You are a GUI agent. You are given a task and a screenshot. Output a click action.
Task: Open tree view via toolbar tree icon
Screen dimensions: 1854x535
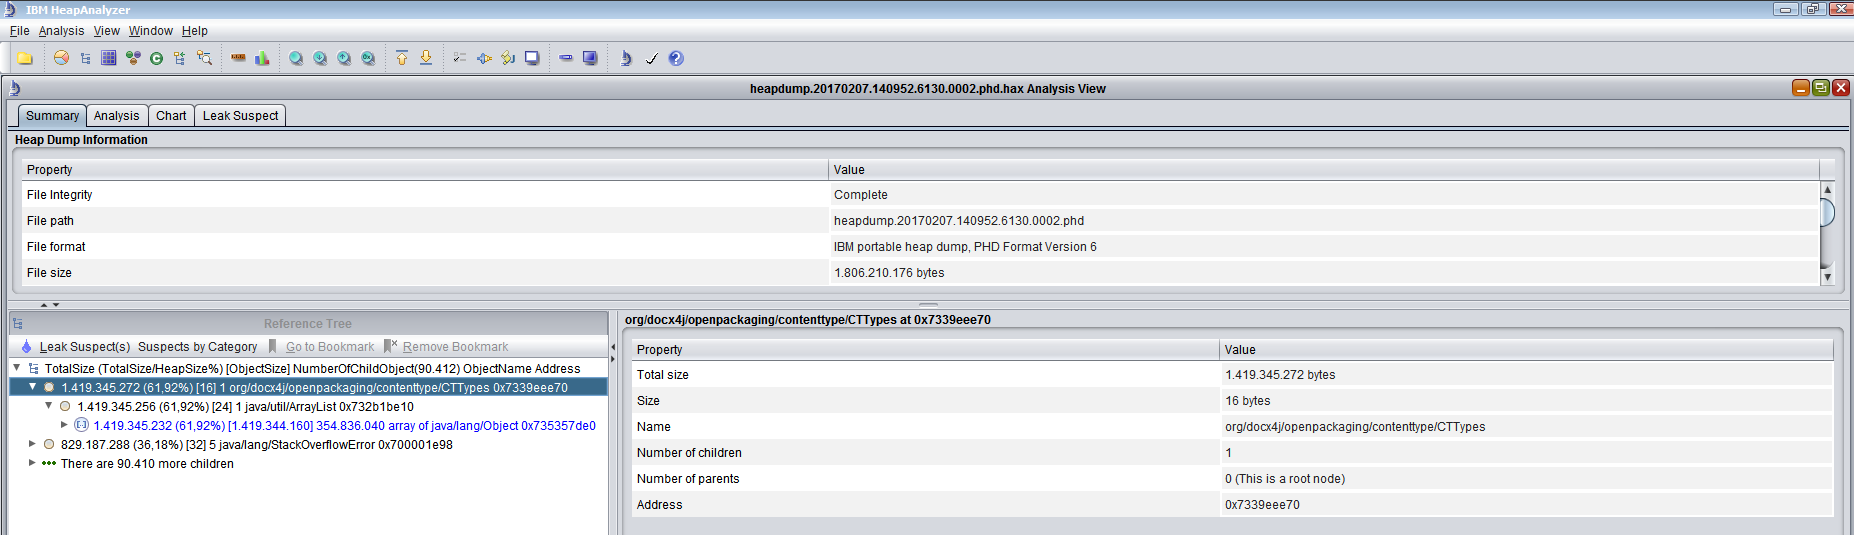pyautogui.click(x=86, y=58)
